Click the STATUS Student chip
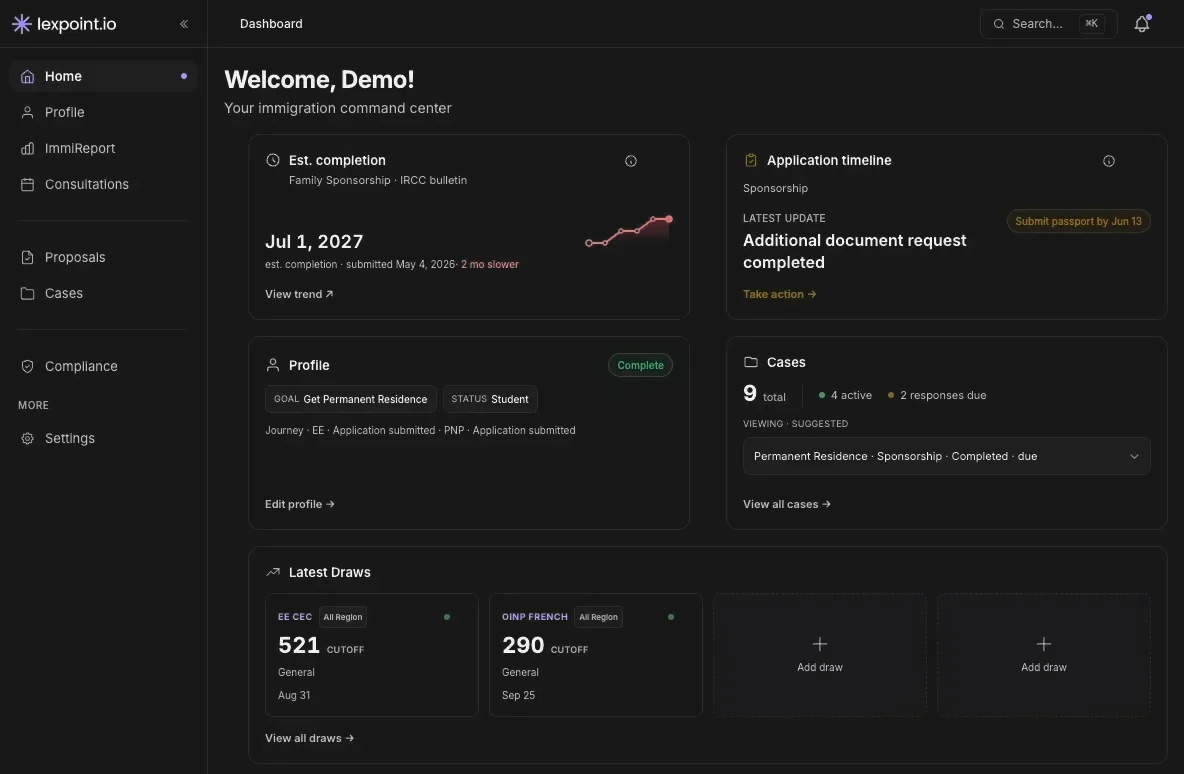Viewport: 1184px width, 774px height. 490,399
